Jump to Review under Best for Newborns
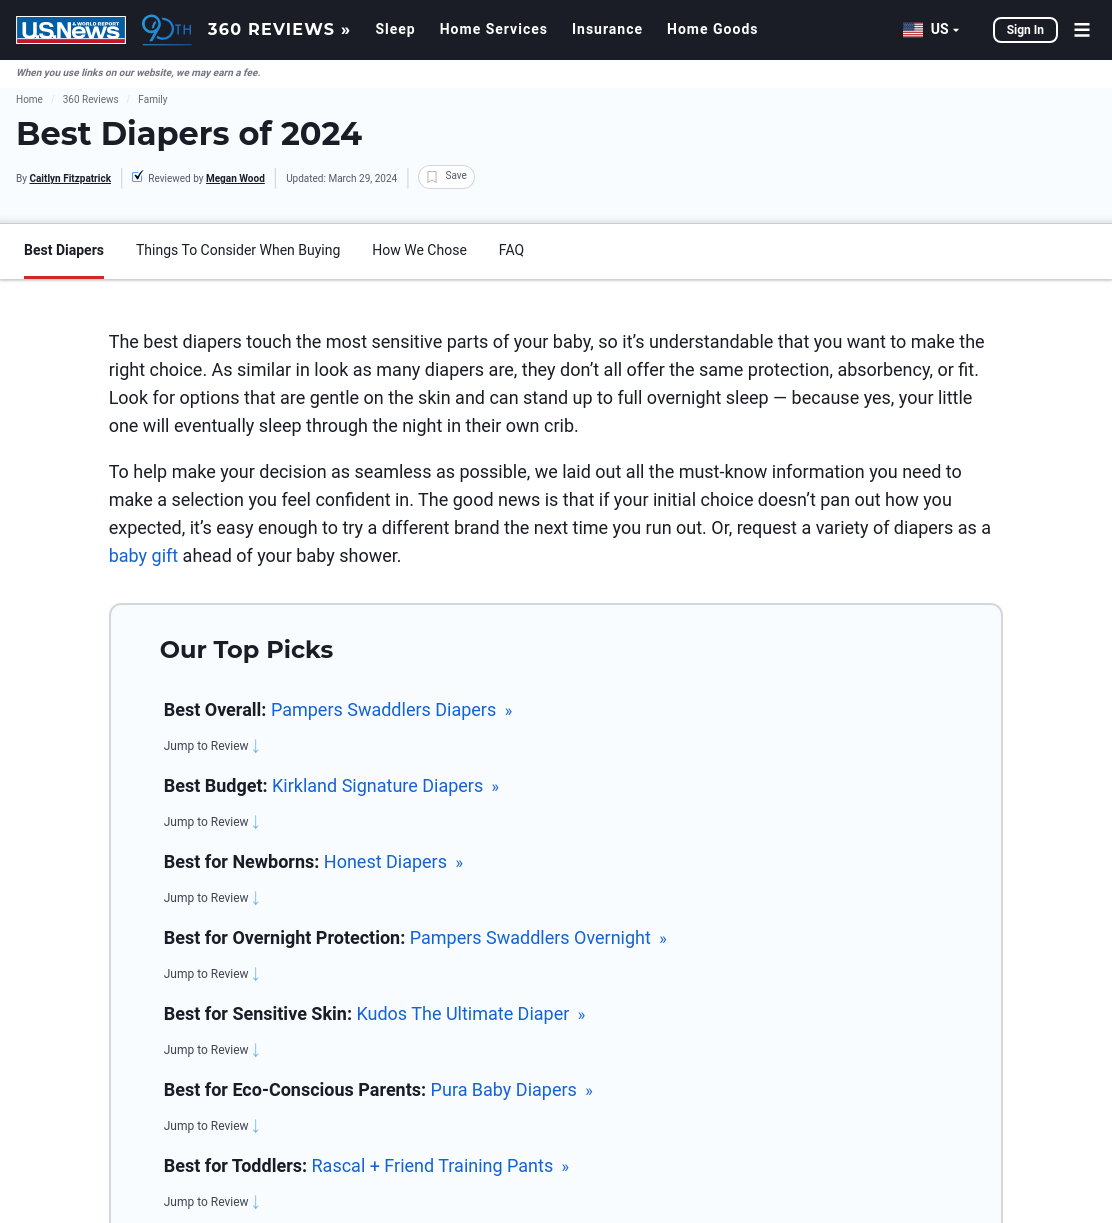This screenshot has height=1223, width=1112. point(212,898)
